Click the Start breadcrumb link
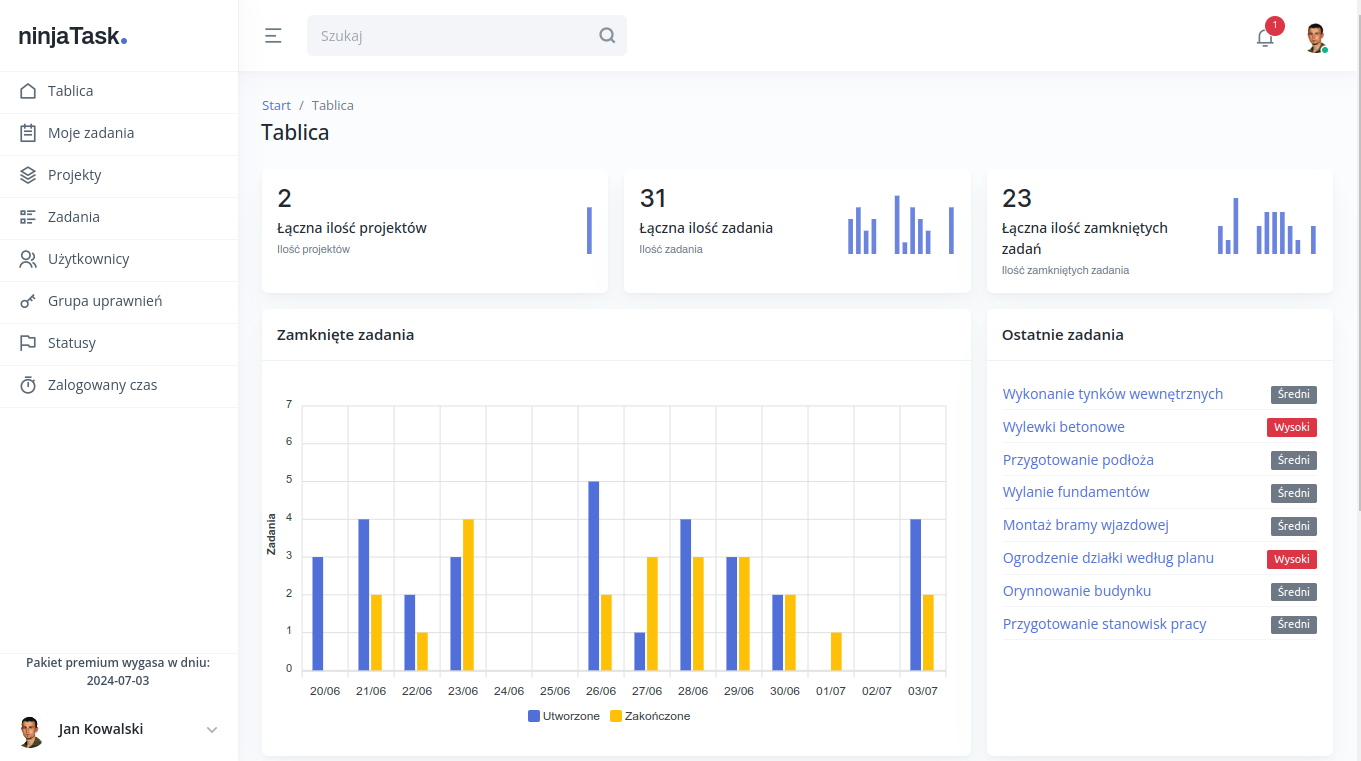The height and width of the screenshot is (761, 1361). (276, 105)
